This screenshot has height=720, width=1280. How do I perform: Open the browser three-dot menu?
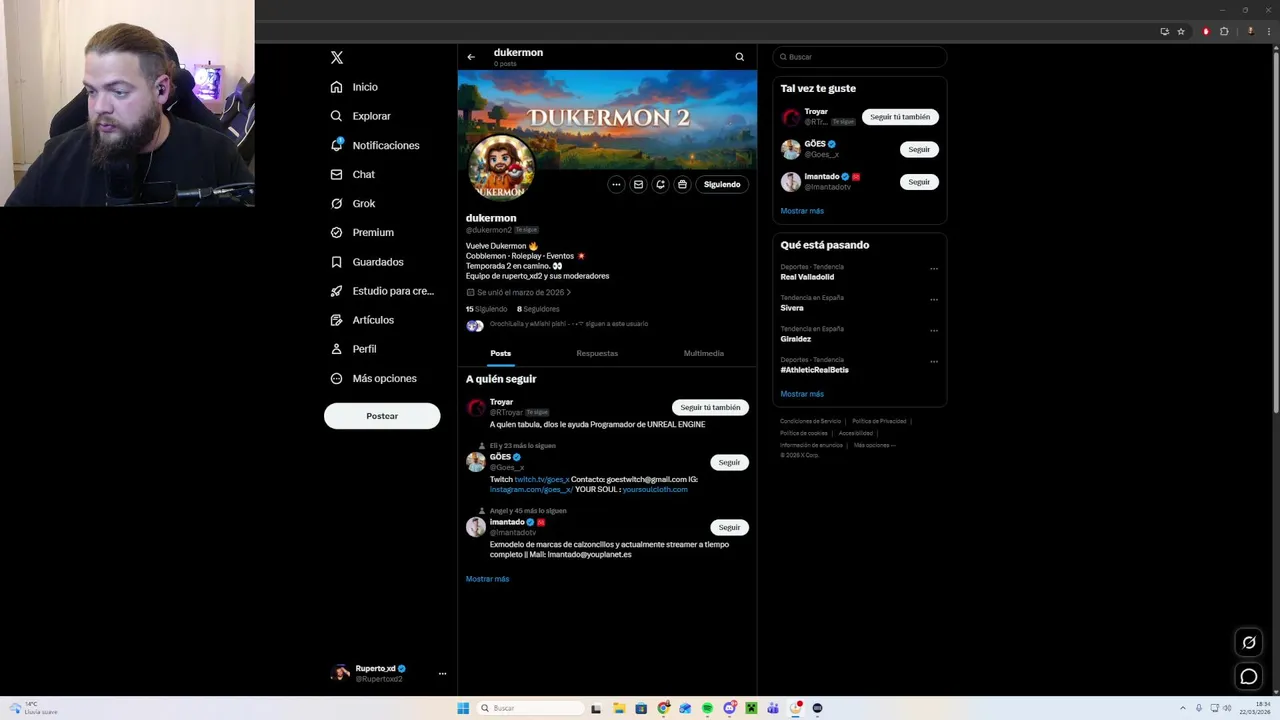[x=1268, y=31]
